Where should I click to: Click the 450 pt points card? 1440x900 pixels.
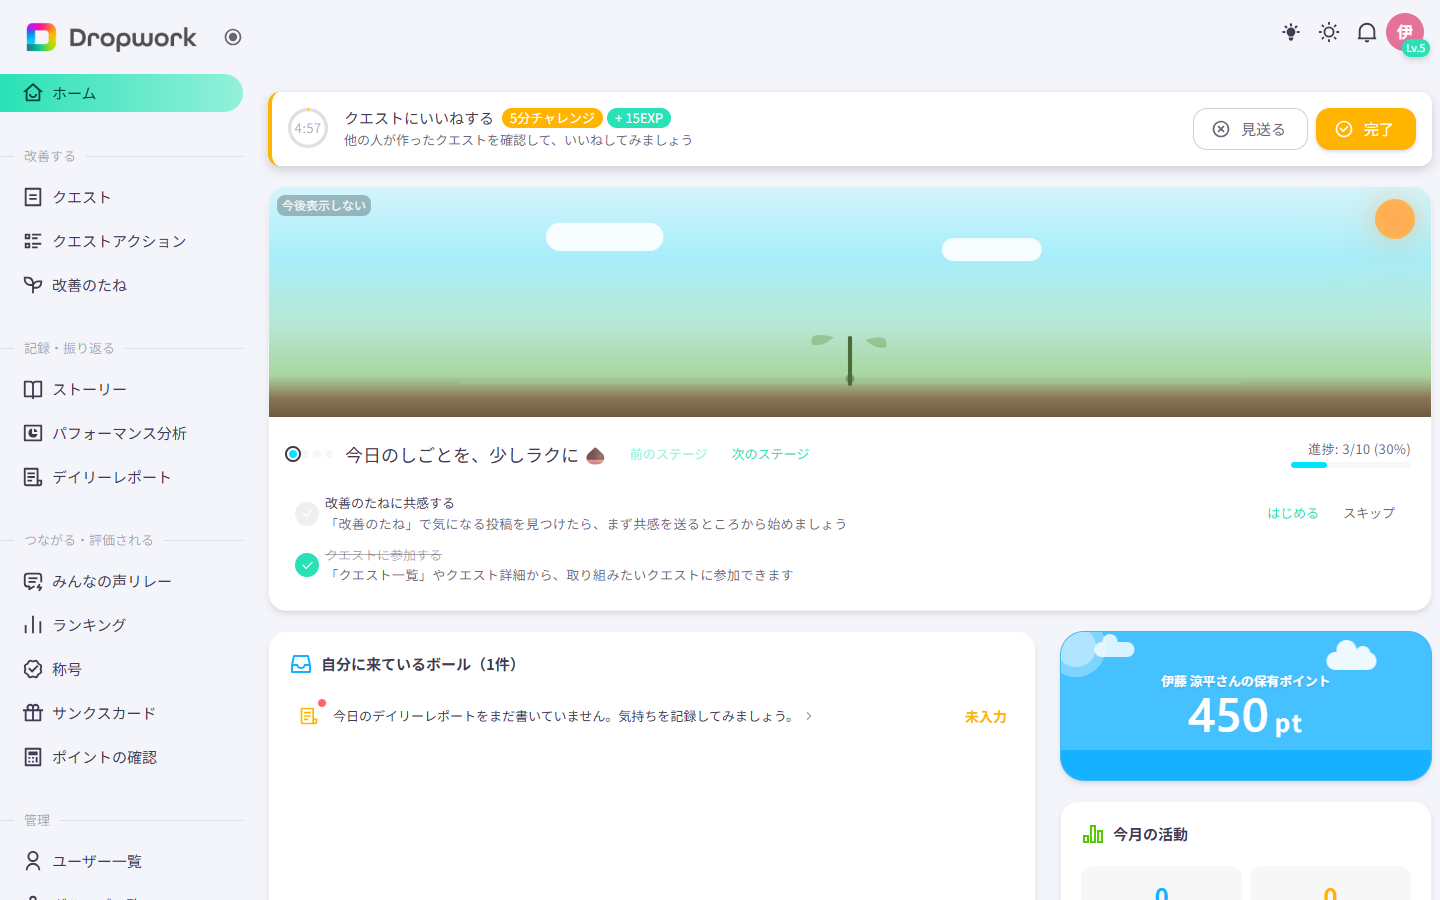click(x=1246, y=706)
